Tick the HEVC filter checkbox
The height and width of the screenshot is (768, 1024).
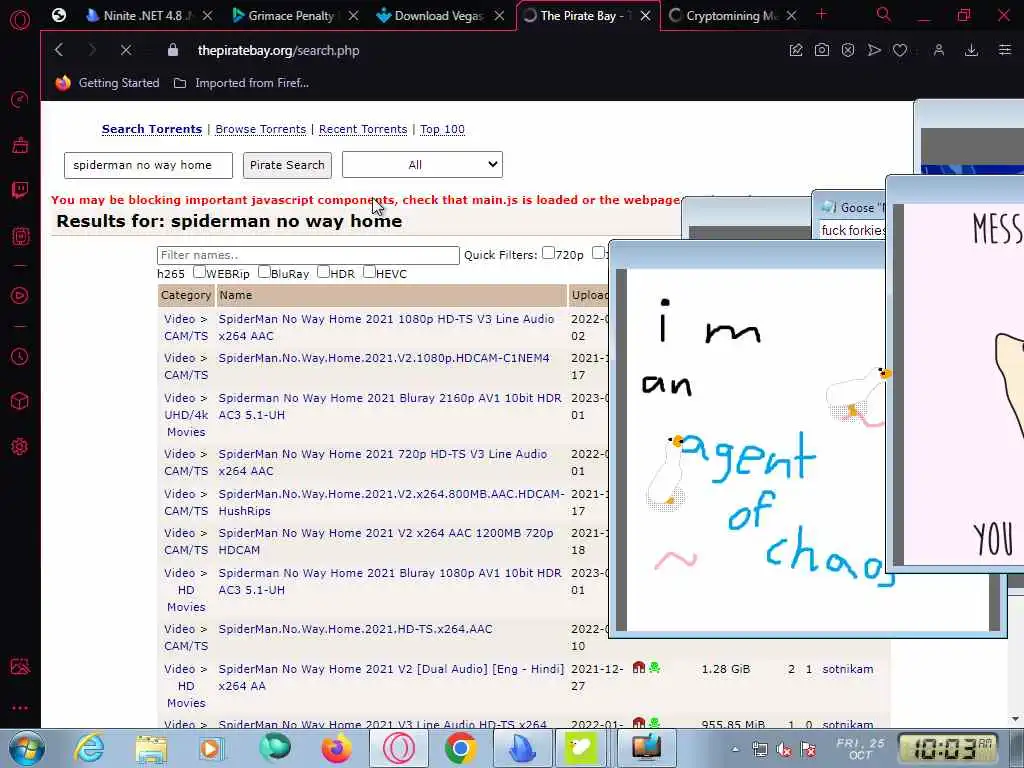(x=369, y=272)
